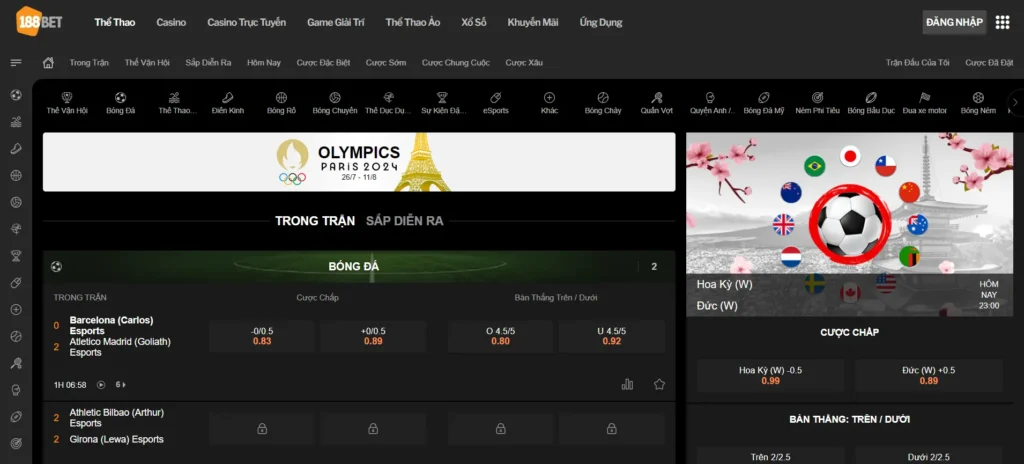Screen dimensions: 1024x464
Task: Click the Đăng Nhập login button
Action: click(x=954, y=22)
